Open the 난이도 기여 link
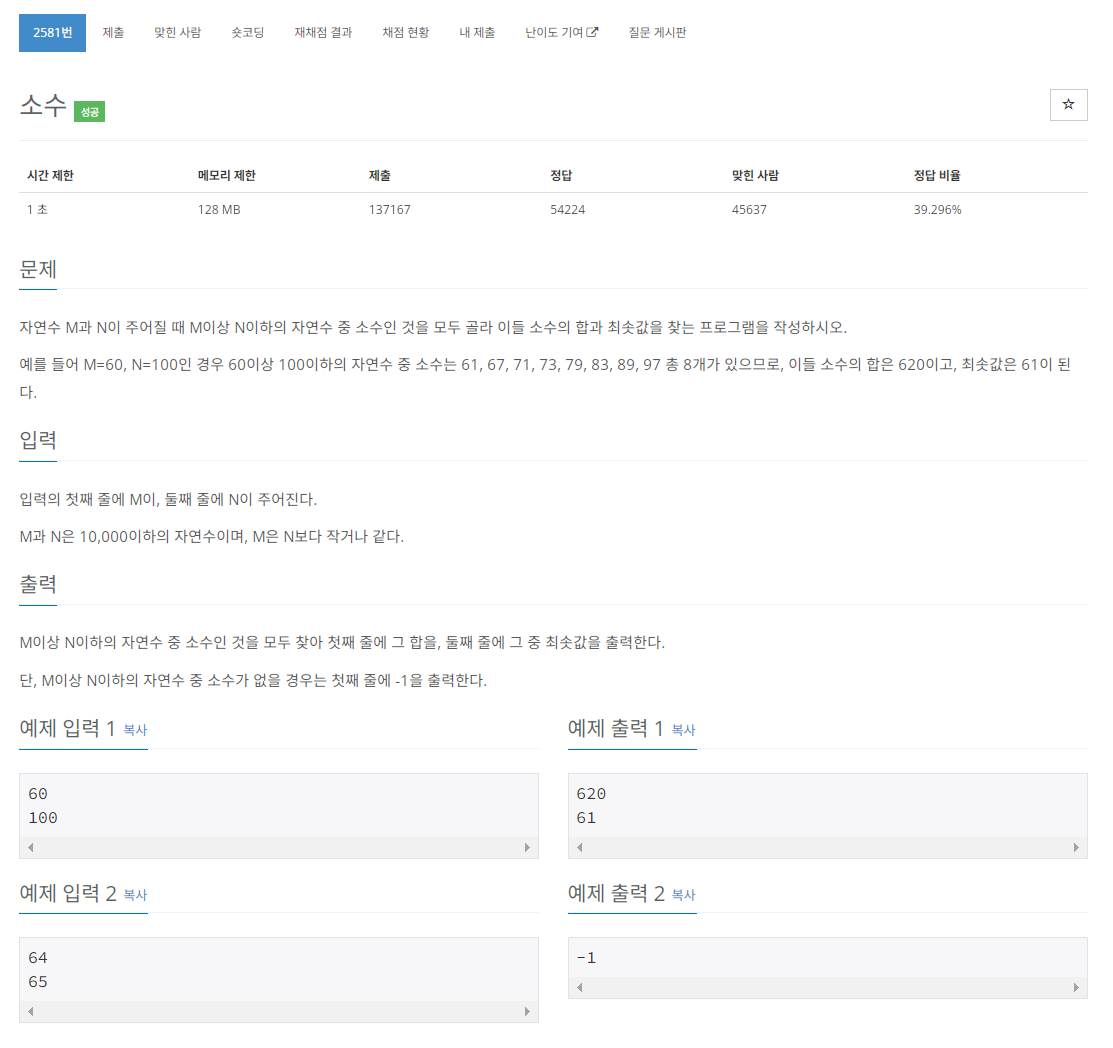Screen dimensions: 1113x1048 pos(561,33)
